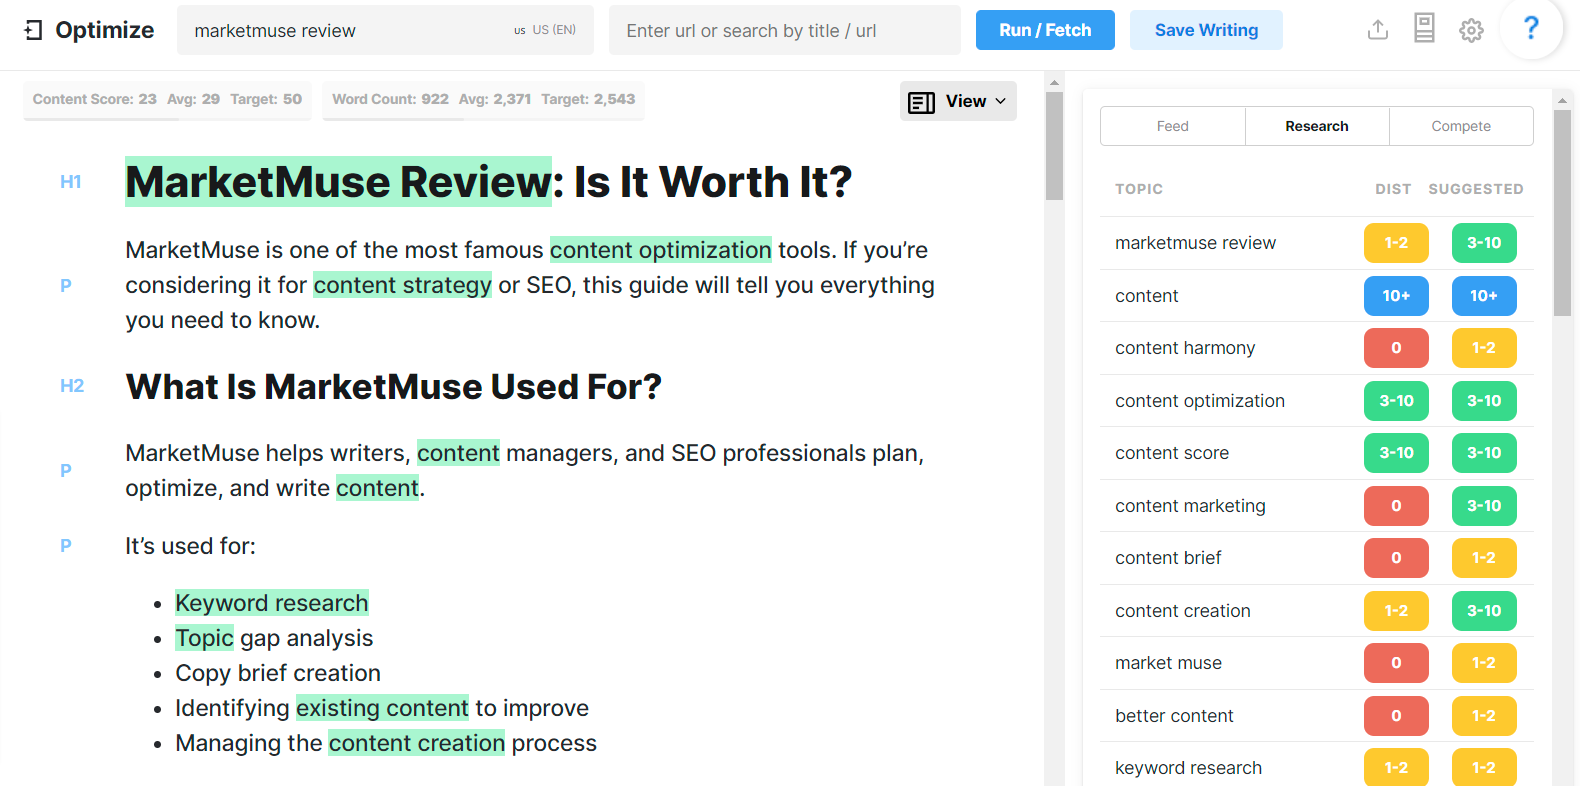Click the research panel scrollbar up arrow
The image size is (1580, 786).
coord(1562,100)
